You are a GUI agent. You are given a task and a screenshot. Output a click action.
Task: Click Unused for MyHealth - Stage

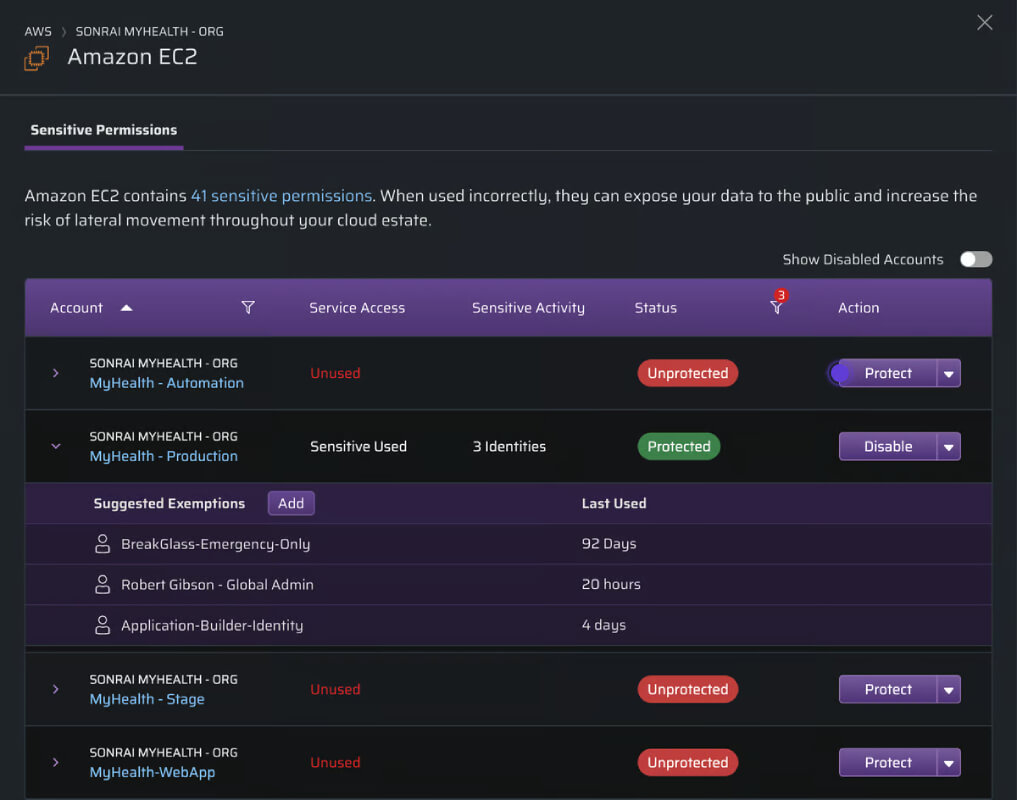pyautogui.click(x=335, y=689)
